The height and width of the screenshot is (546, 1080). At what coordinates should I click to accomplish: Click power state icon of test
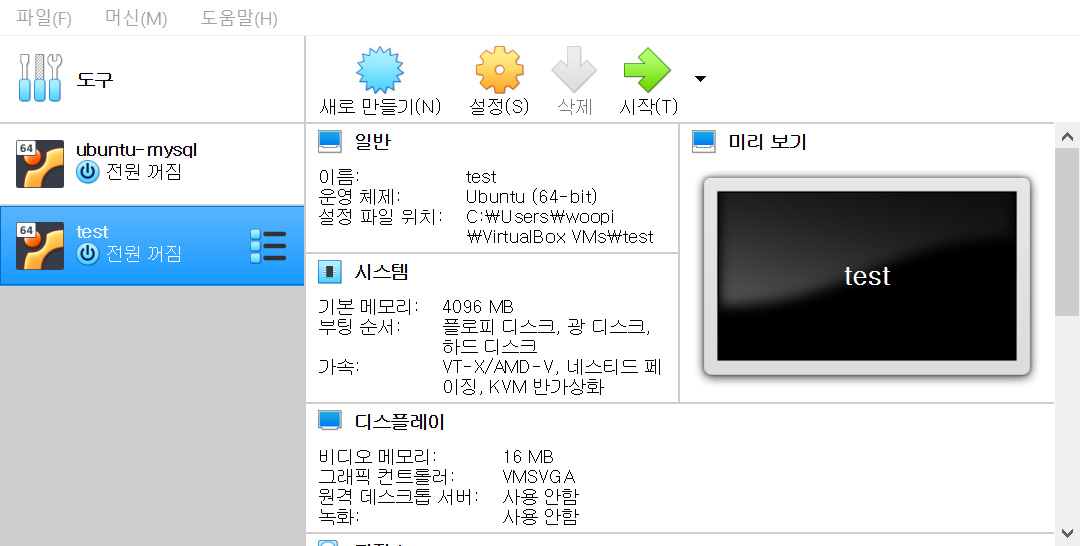click(x=87, y=253)
